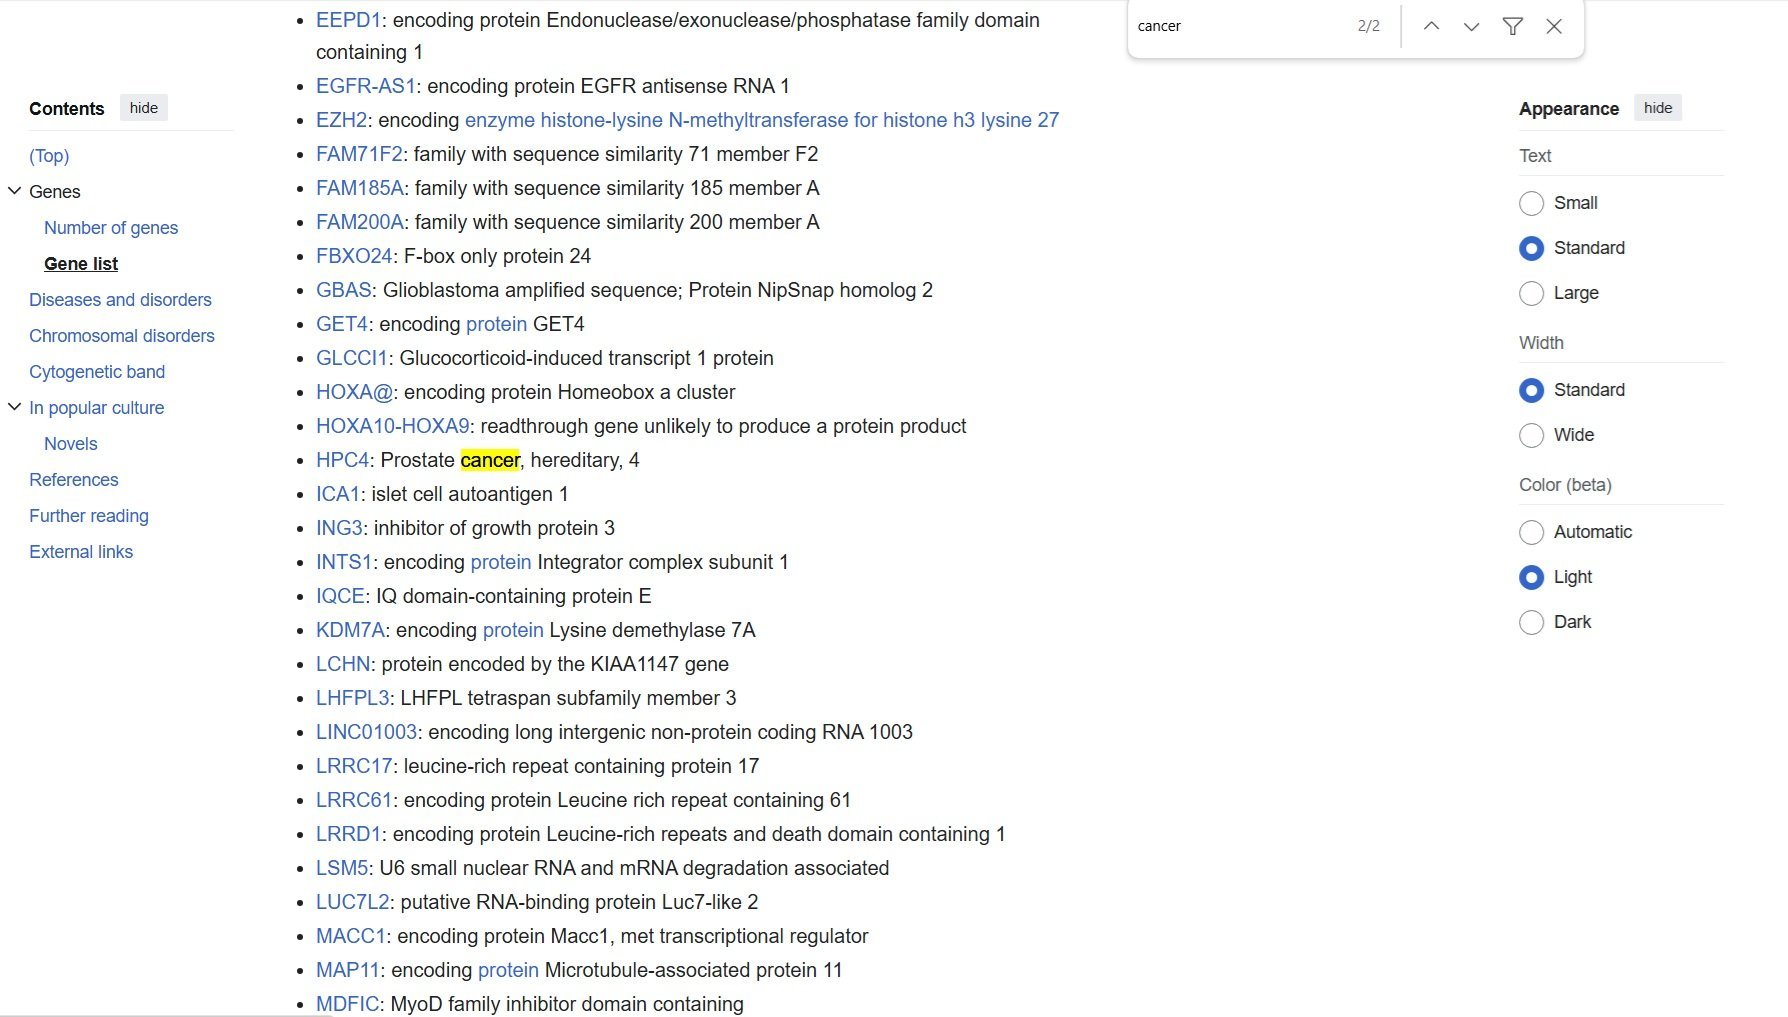Select Large text size

click(x=1531, y=293)
